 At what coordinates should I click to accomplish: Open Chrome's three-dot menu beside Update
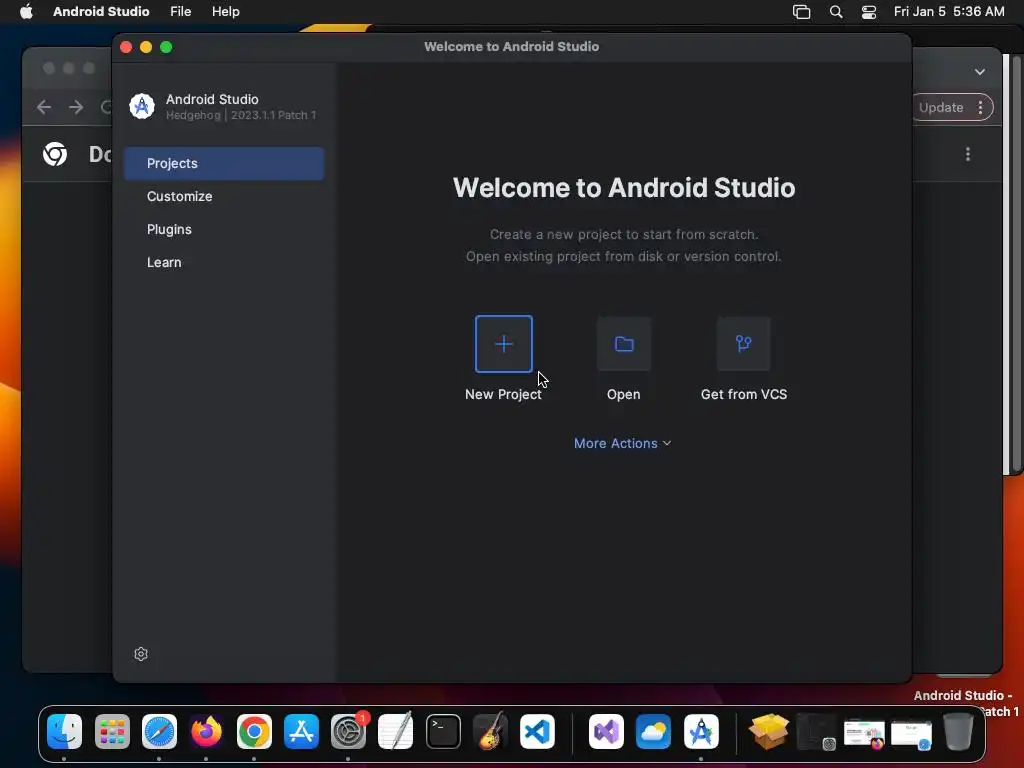pos(980,108)
